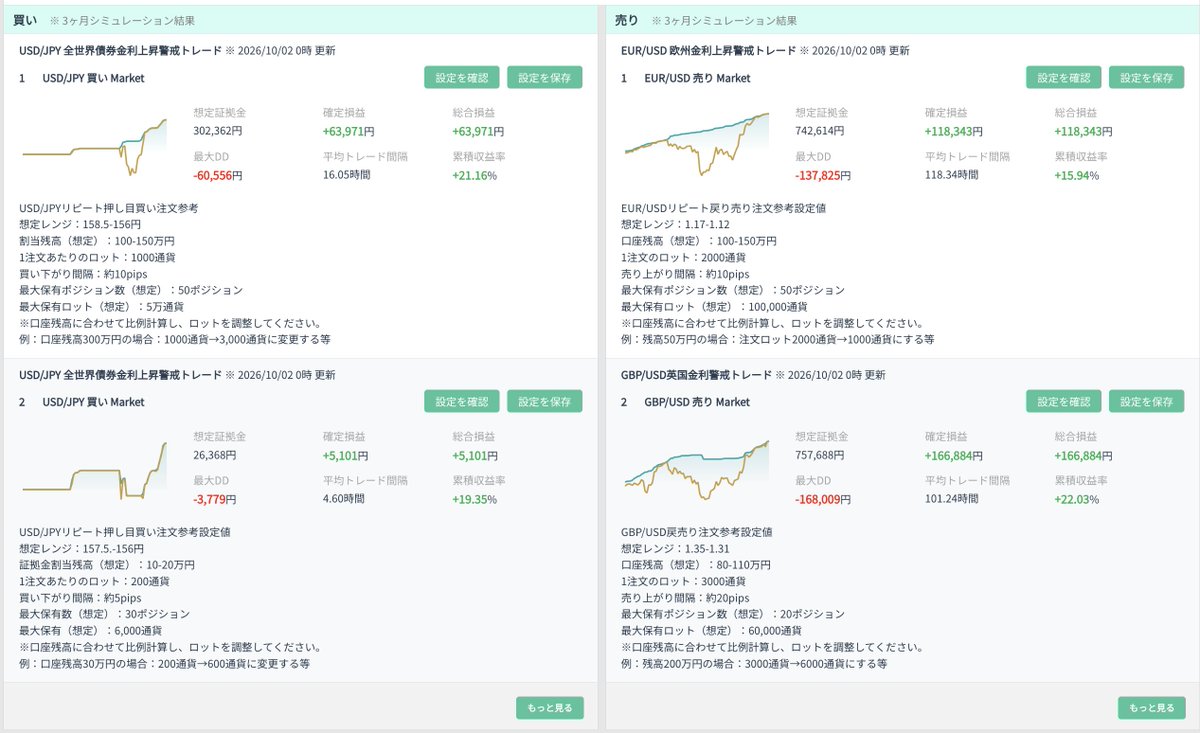The width and height of the screenshot is (1200, 733).
Task: Click the +19.35% cumulative return
Action: click(475, 499)
